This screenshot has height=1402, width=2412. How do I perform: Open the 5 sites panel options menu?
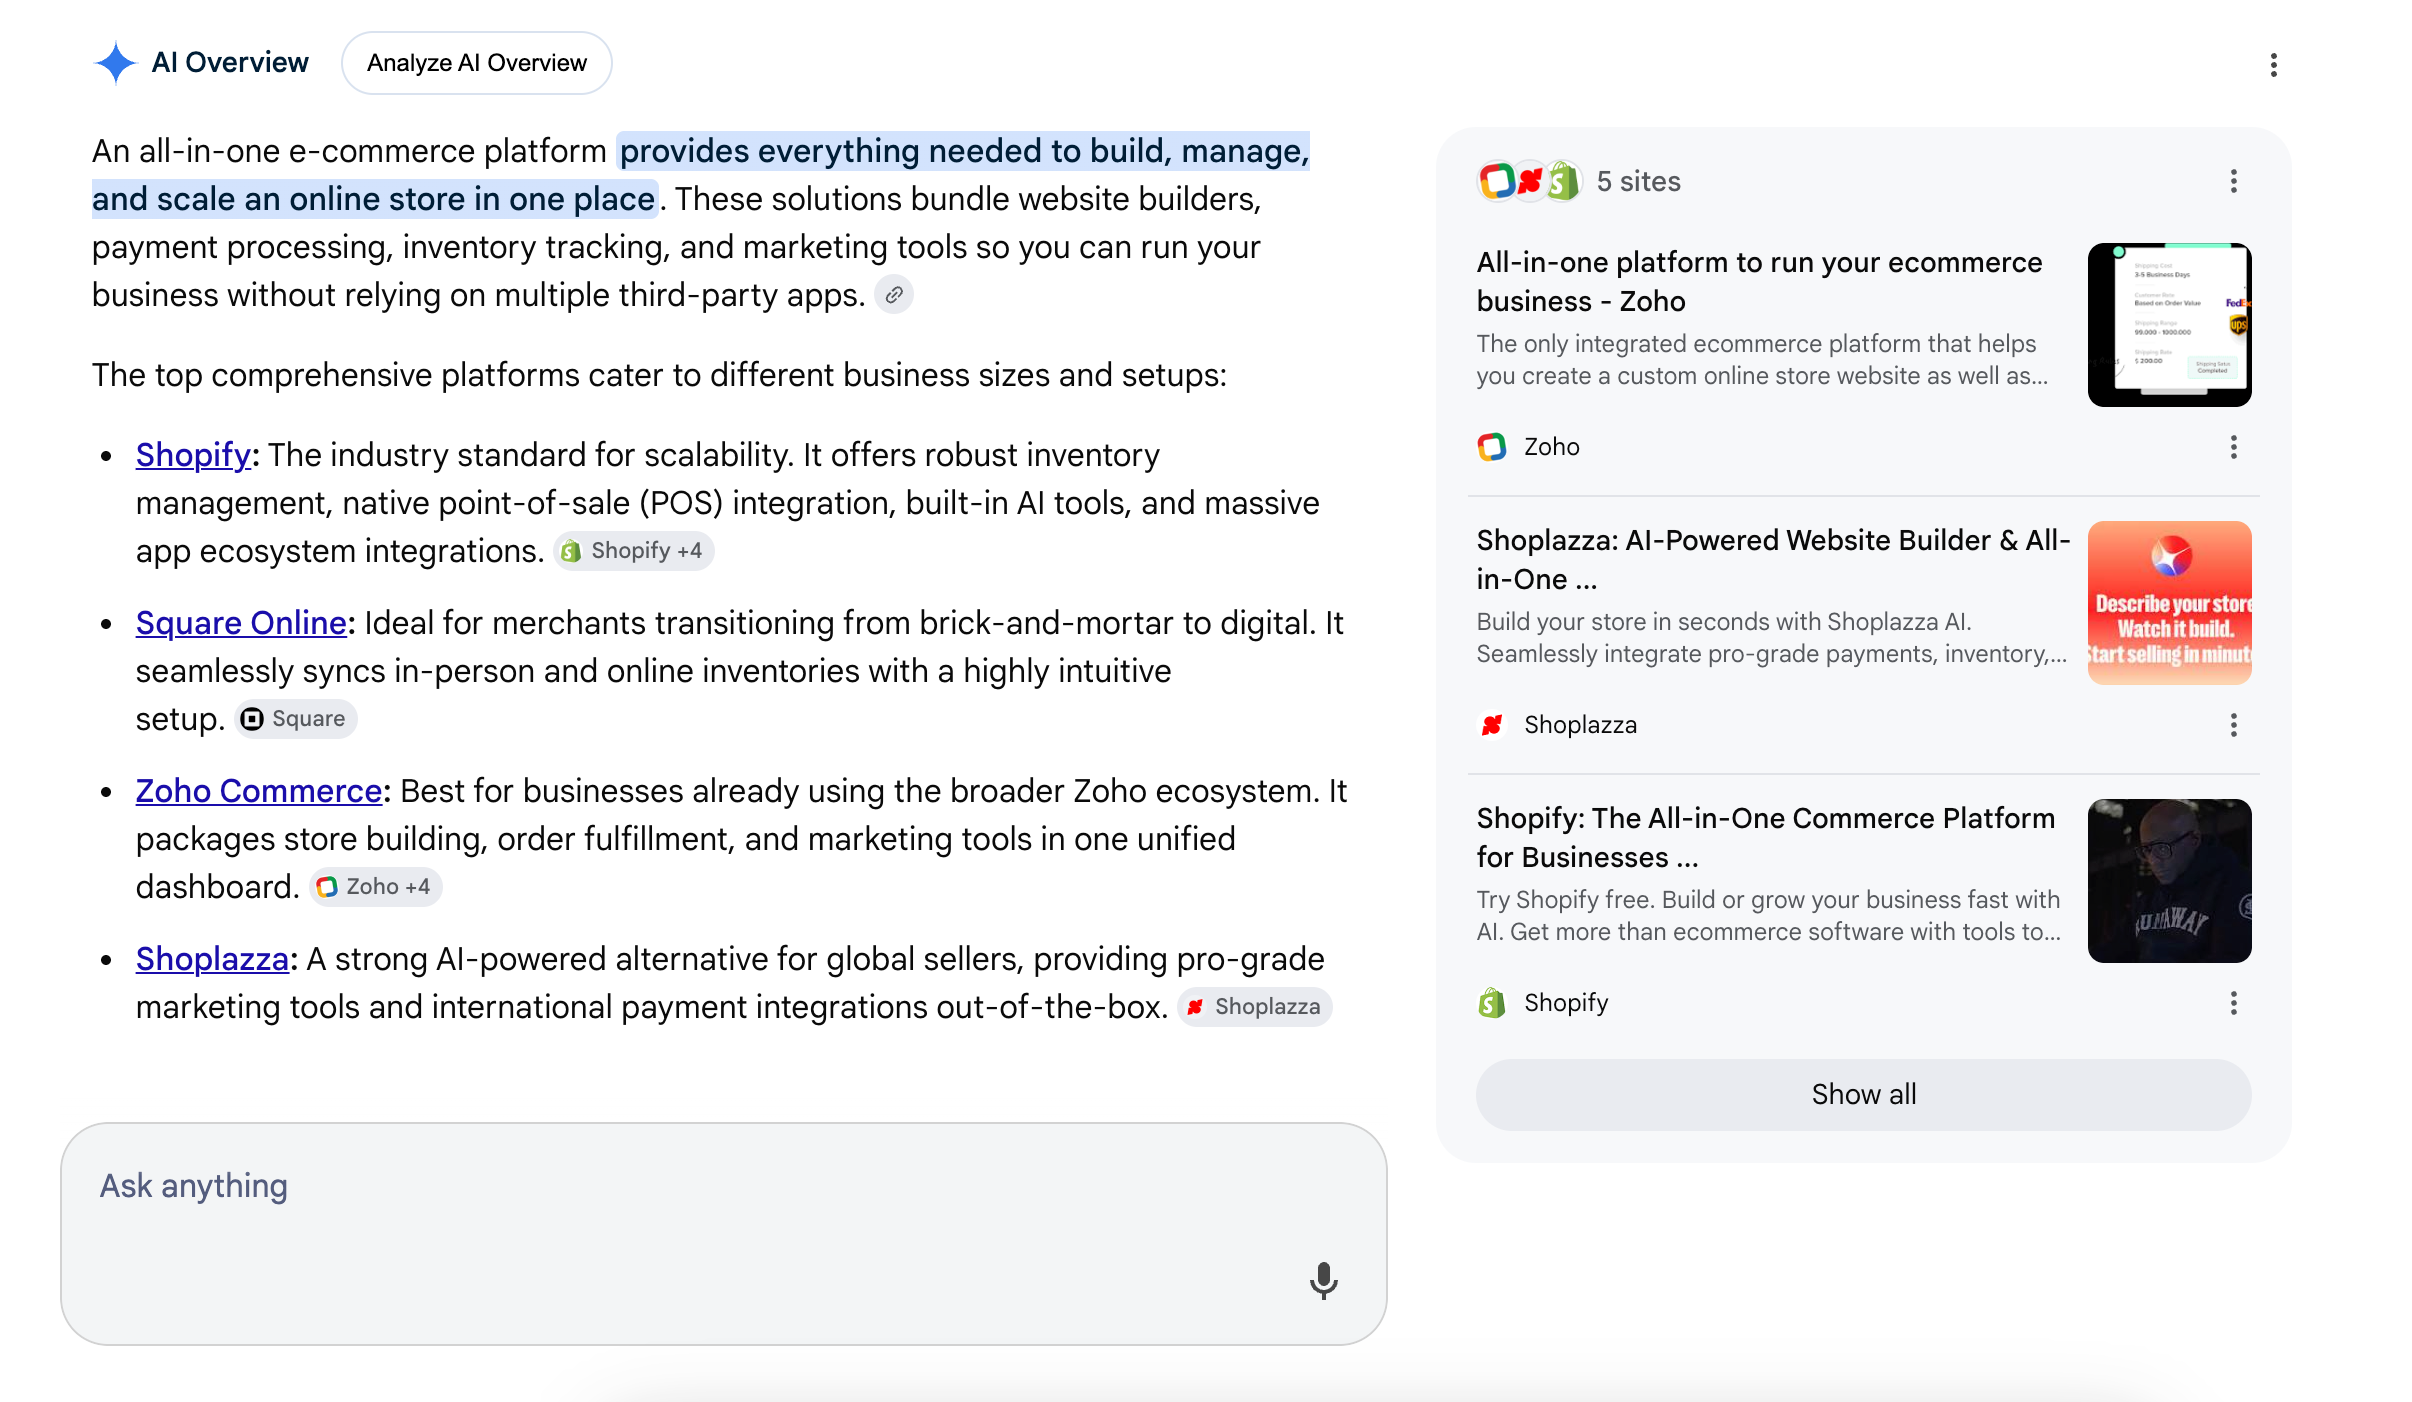pos(2233,181)
